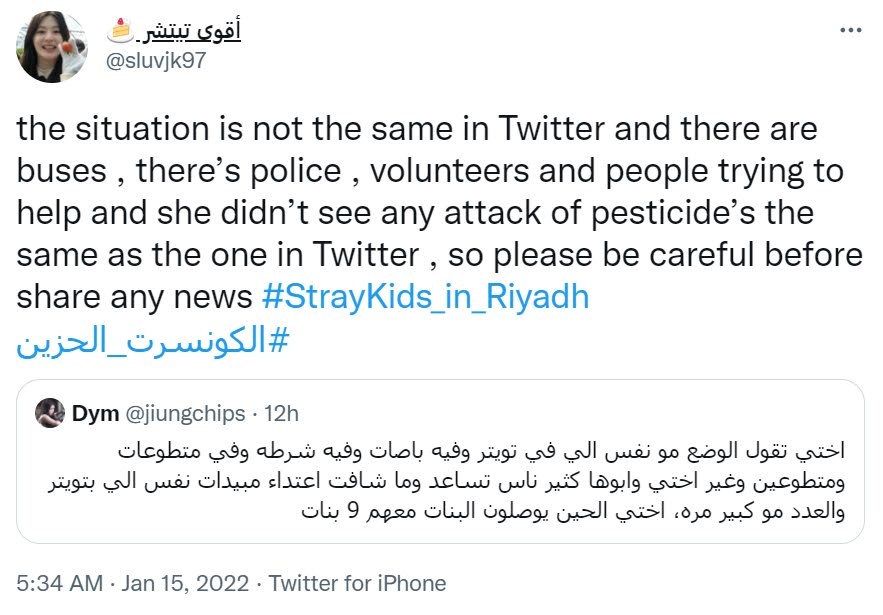Click the cake emoji beside the author name
This screenshot has height=615, width=883.
click(119, 30)
